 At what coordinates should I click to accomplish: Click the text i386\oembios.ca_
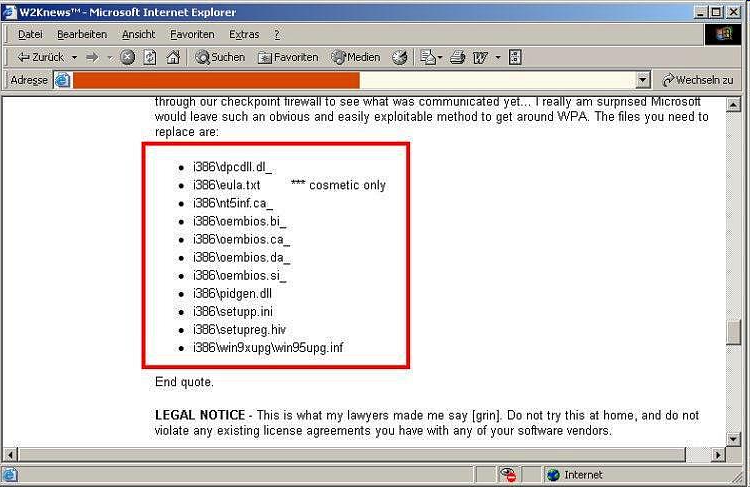(x=241, y=240)
